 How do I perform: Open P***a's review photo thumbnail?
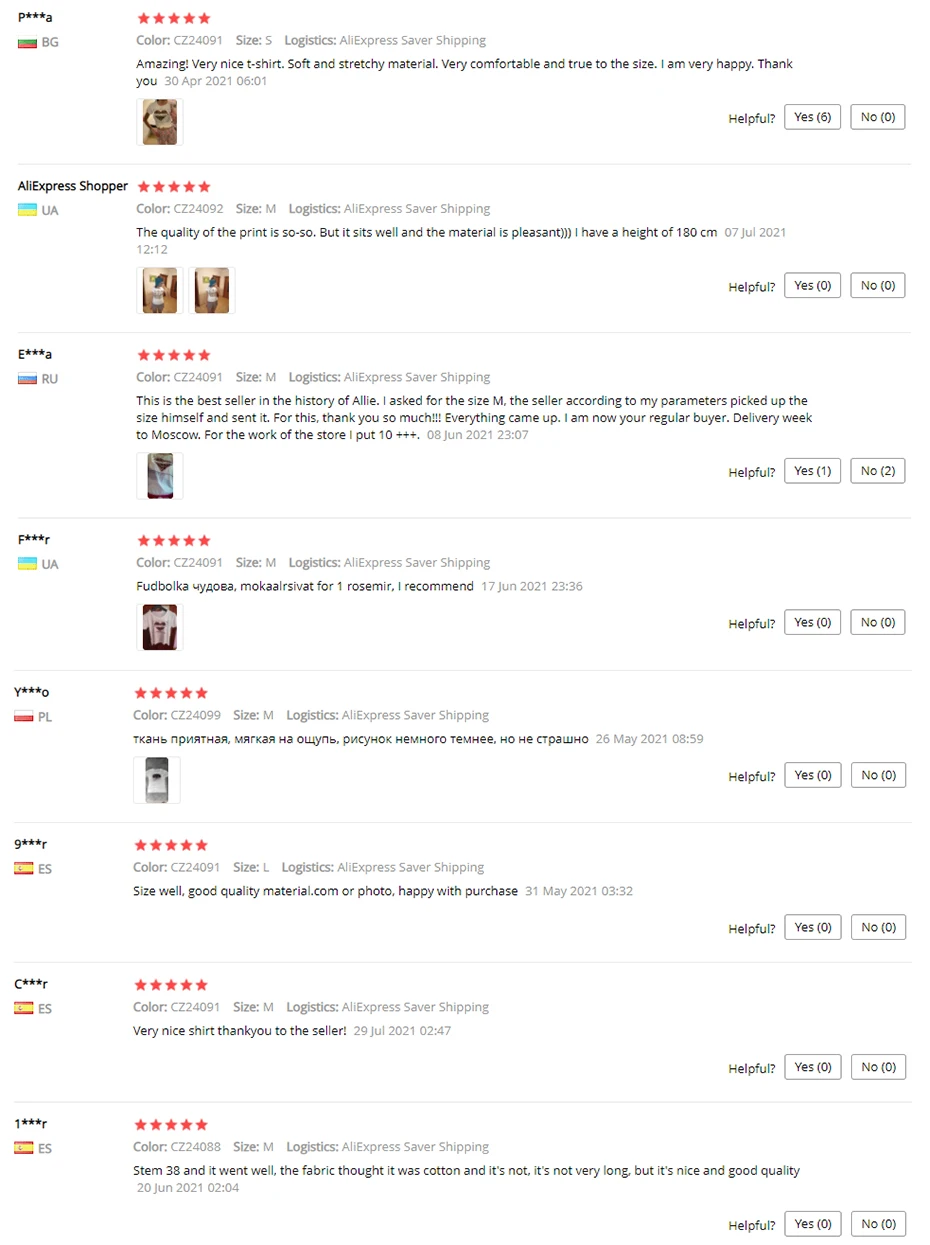pyautogui.click(x=160, y=122)
